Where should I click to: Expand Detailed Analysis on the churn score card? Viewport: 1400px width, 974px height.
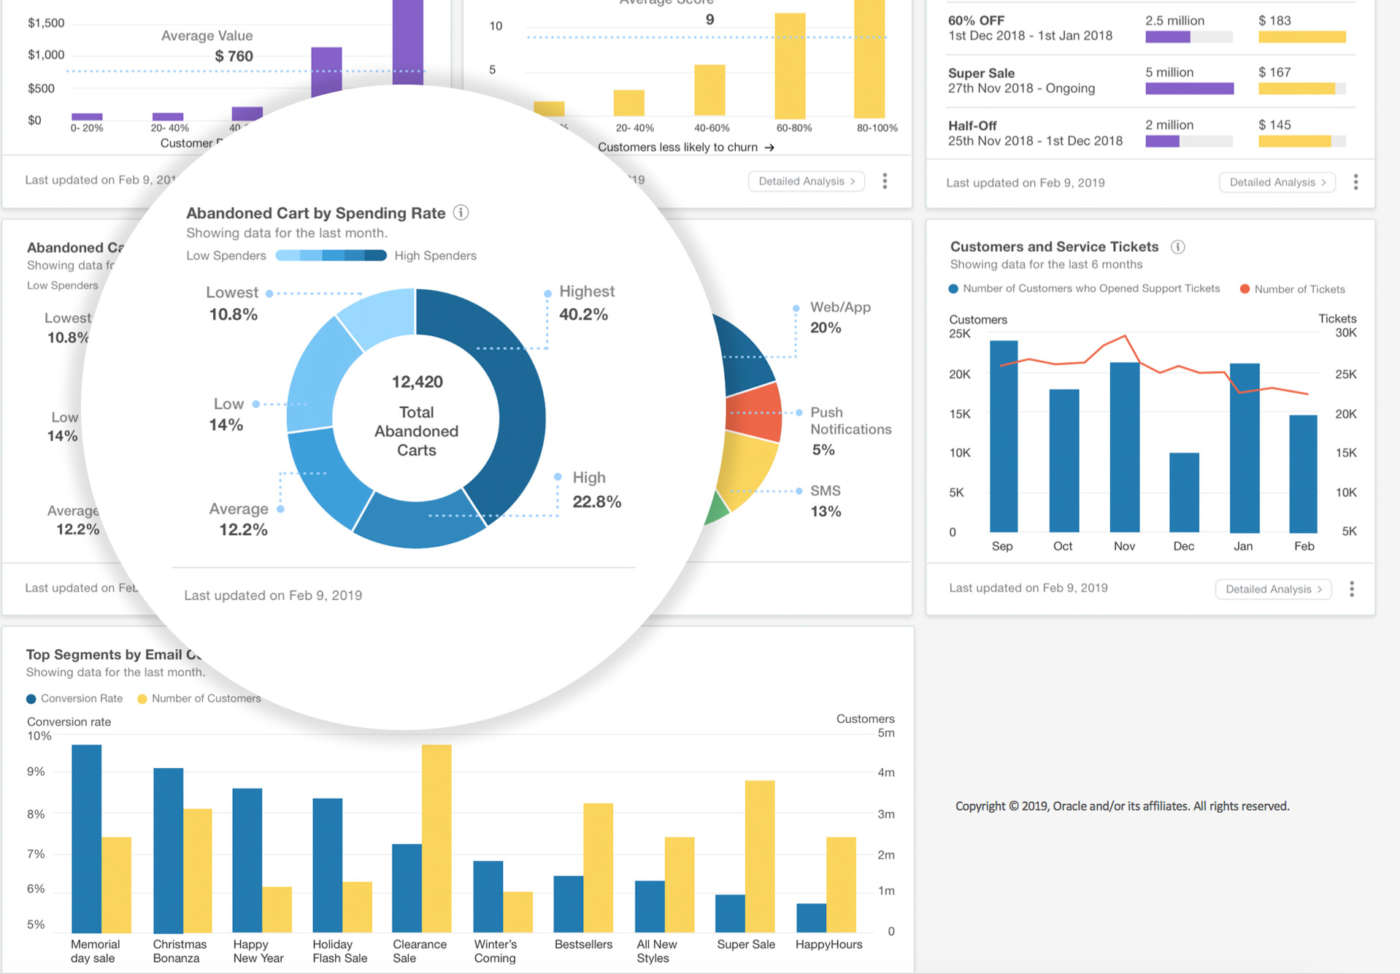pyautogui.click(x=806, y=181)
